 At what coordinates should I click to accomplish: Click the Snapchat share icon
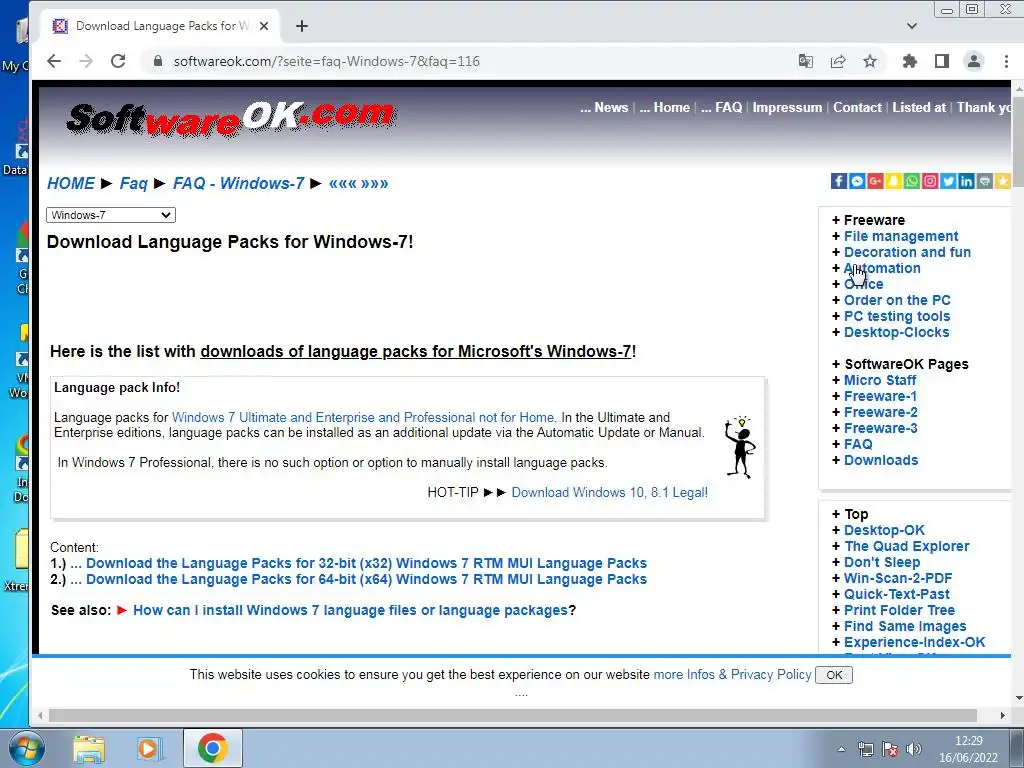pyautogui.click(x=893, y=181)
